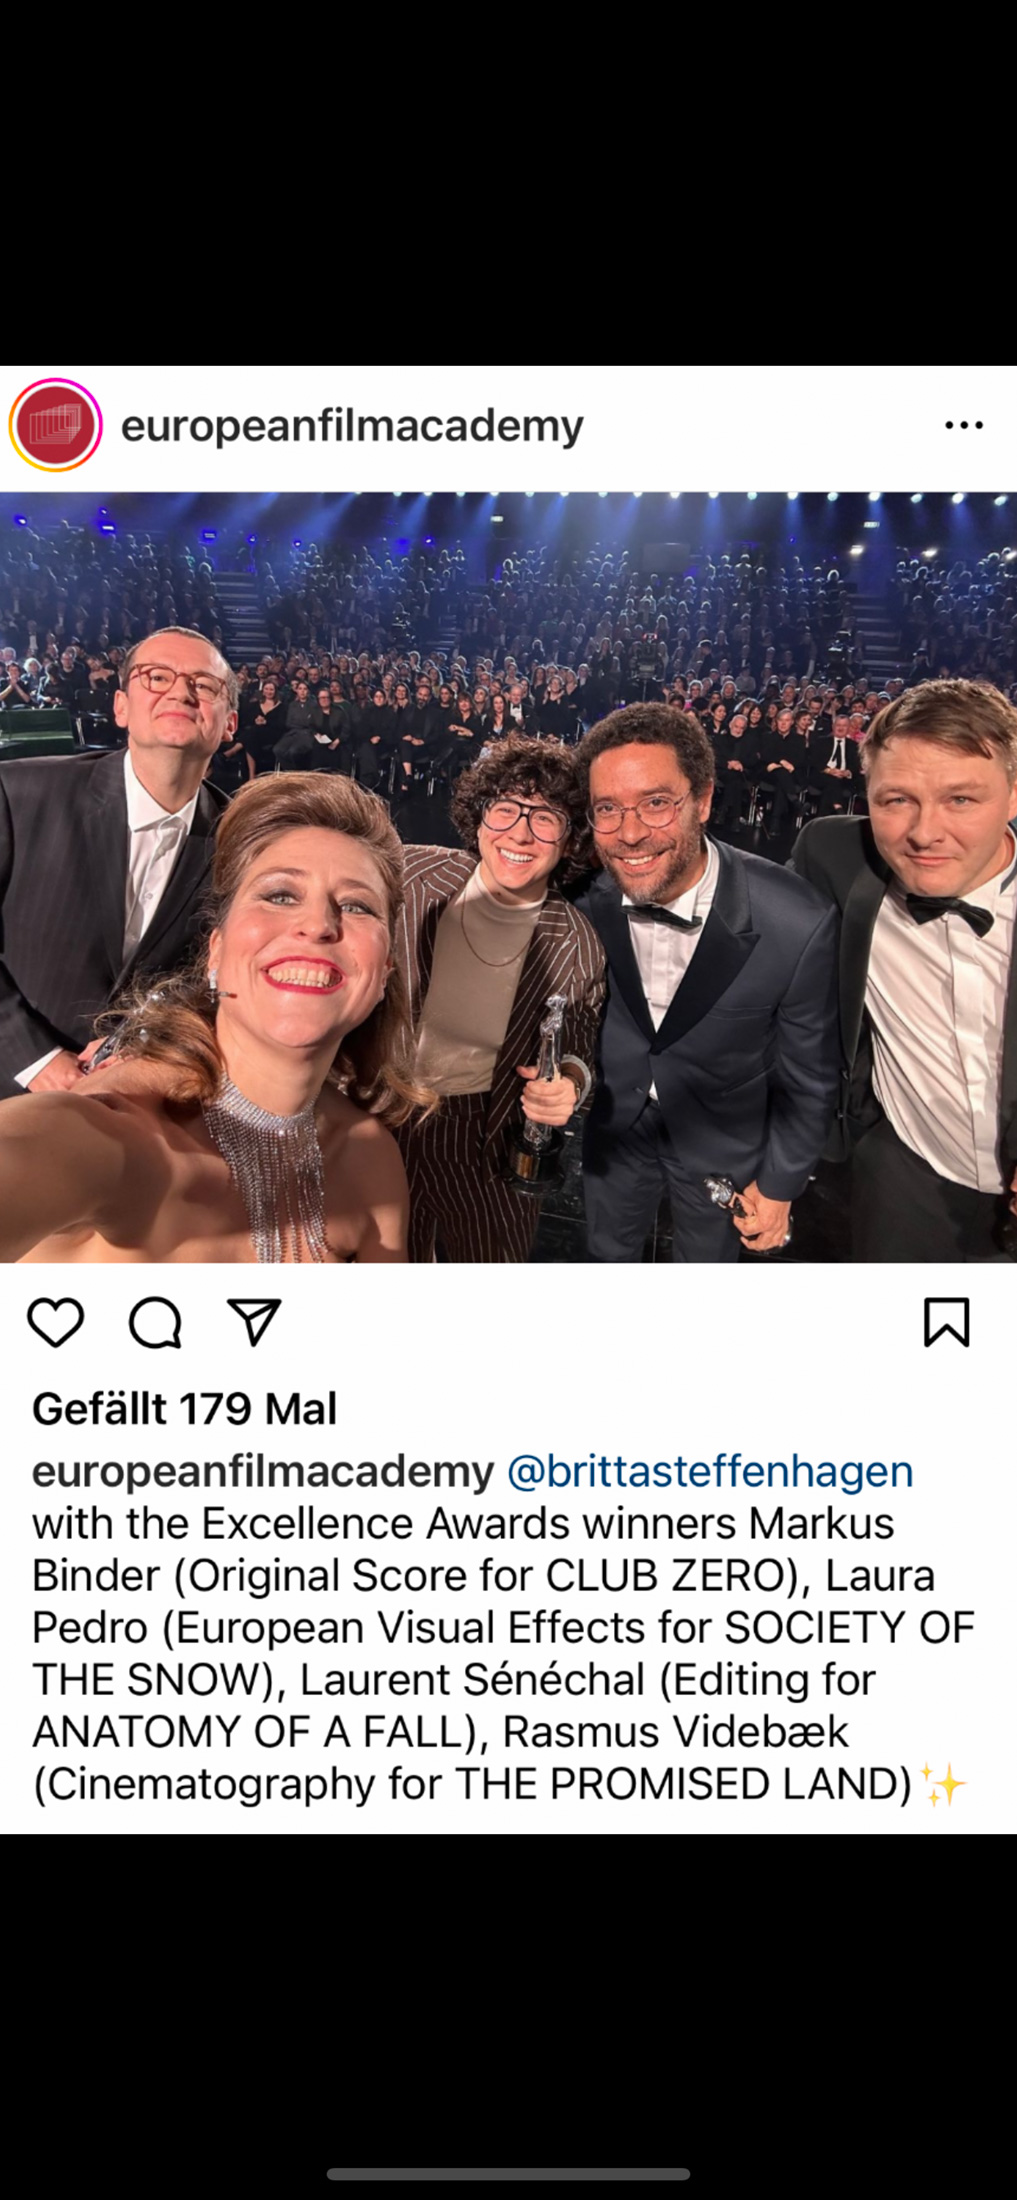This screenshot has width=1017, height=2200.
Task: Tap the europeanfilmacademy name in the caption
Action: point(263,1472)
